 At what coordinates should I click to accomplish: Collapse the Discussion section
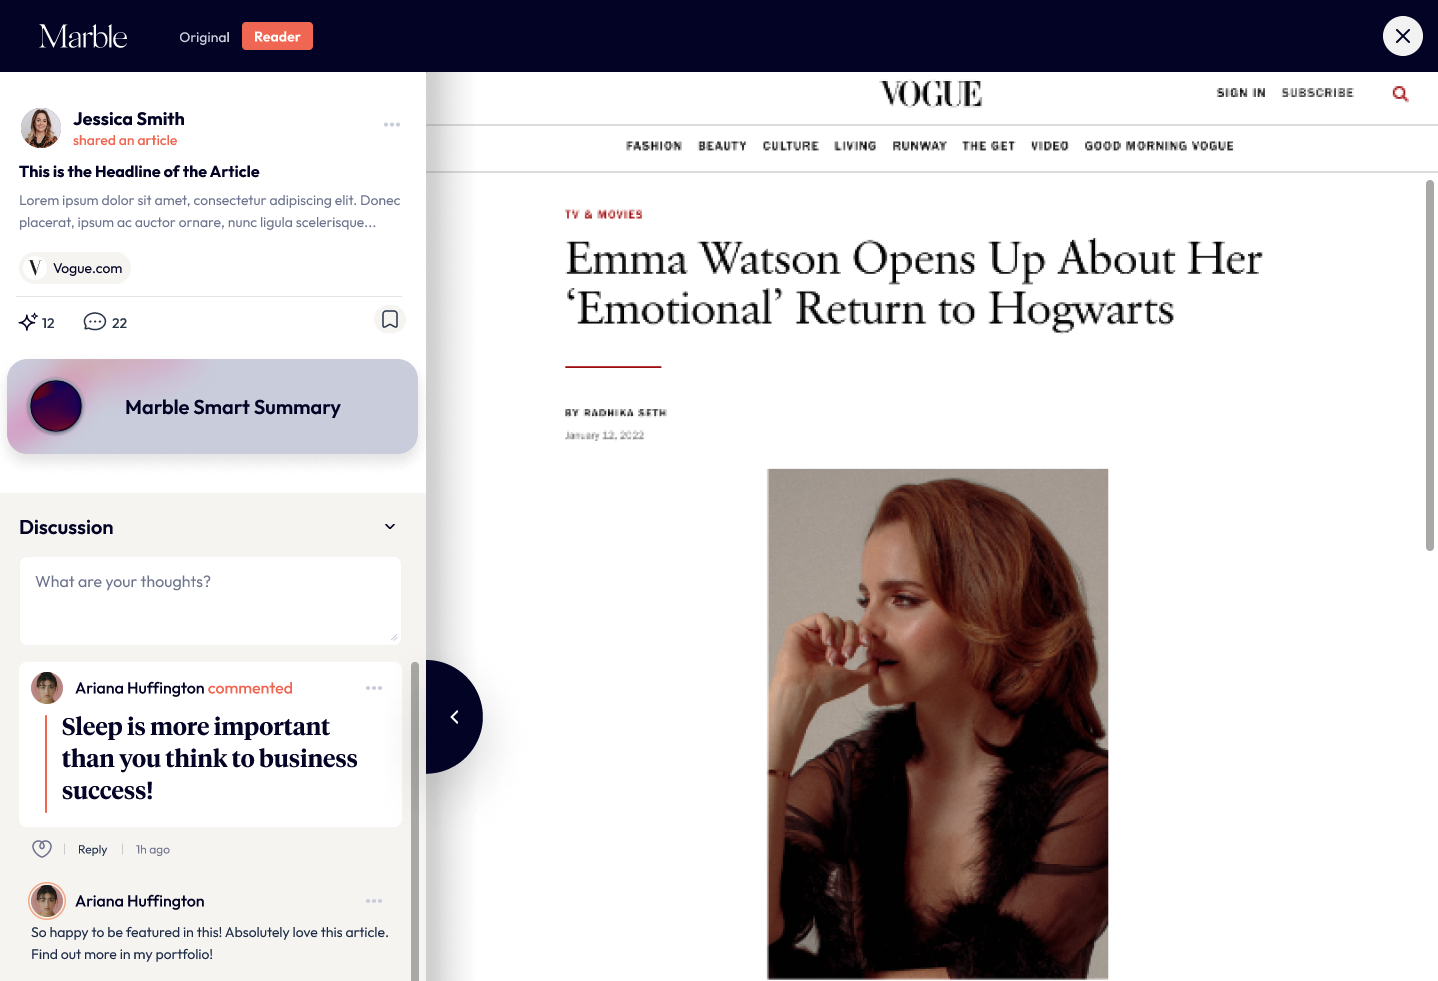tap(390, 527)
